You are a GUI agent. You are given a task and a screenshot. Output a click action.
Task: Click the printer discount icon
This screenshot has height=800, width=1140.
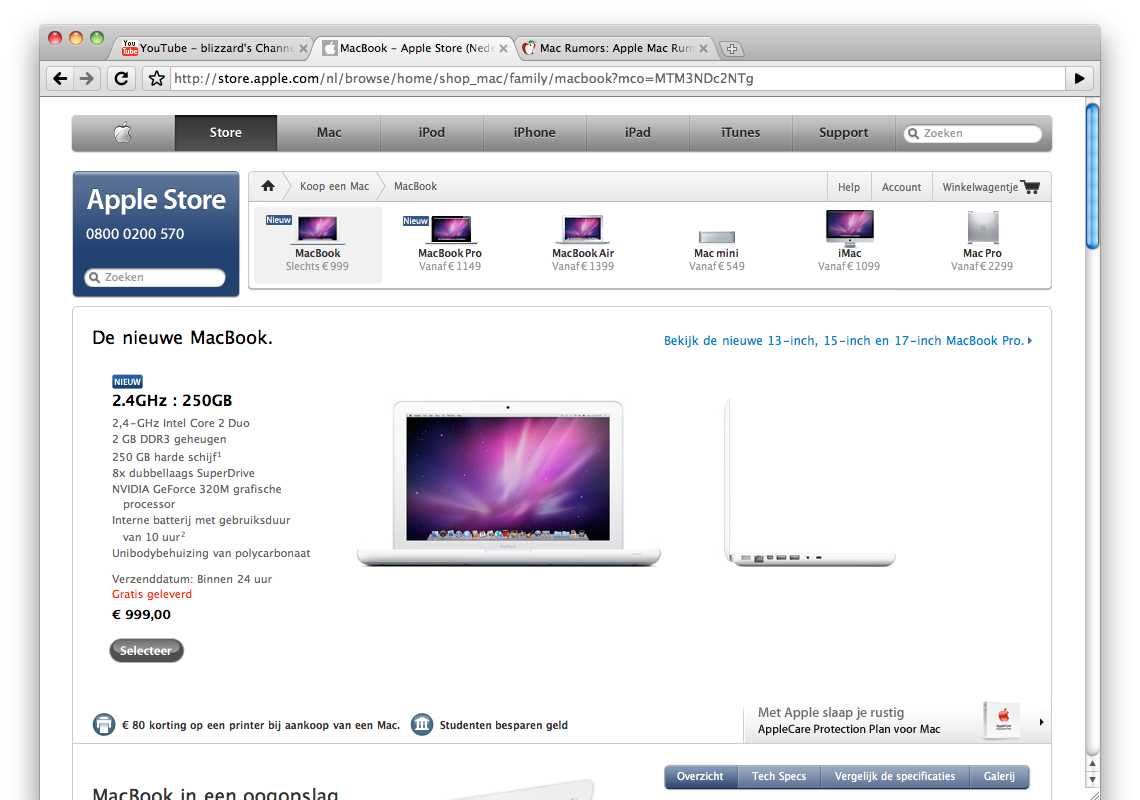pos(104,724)
